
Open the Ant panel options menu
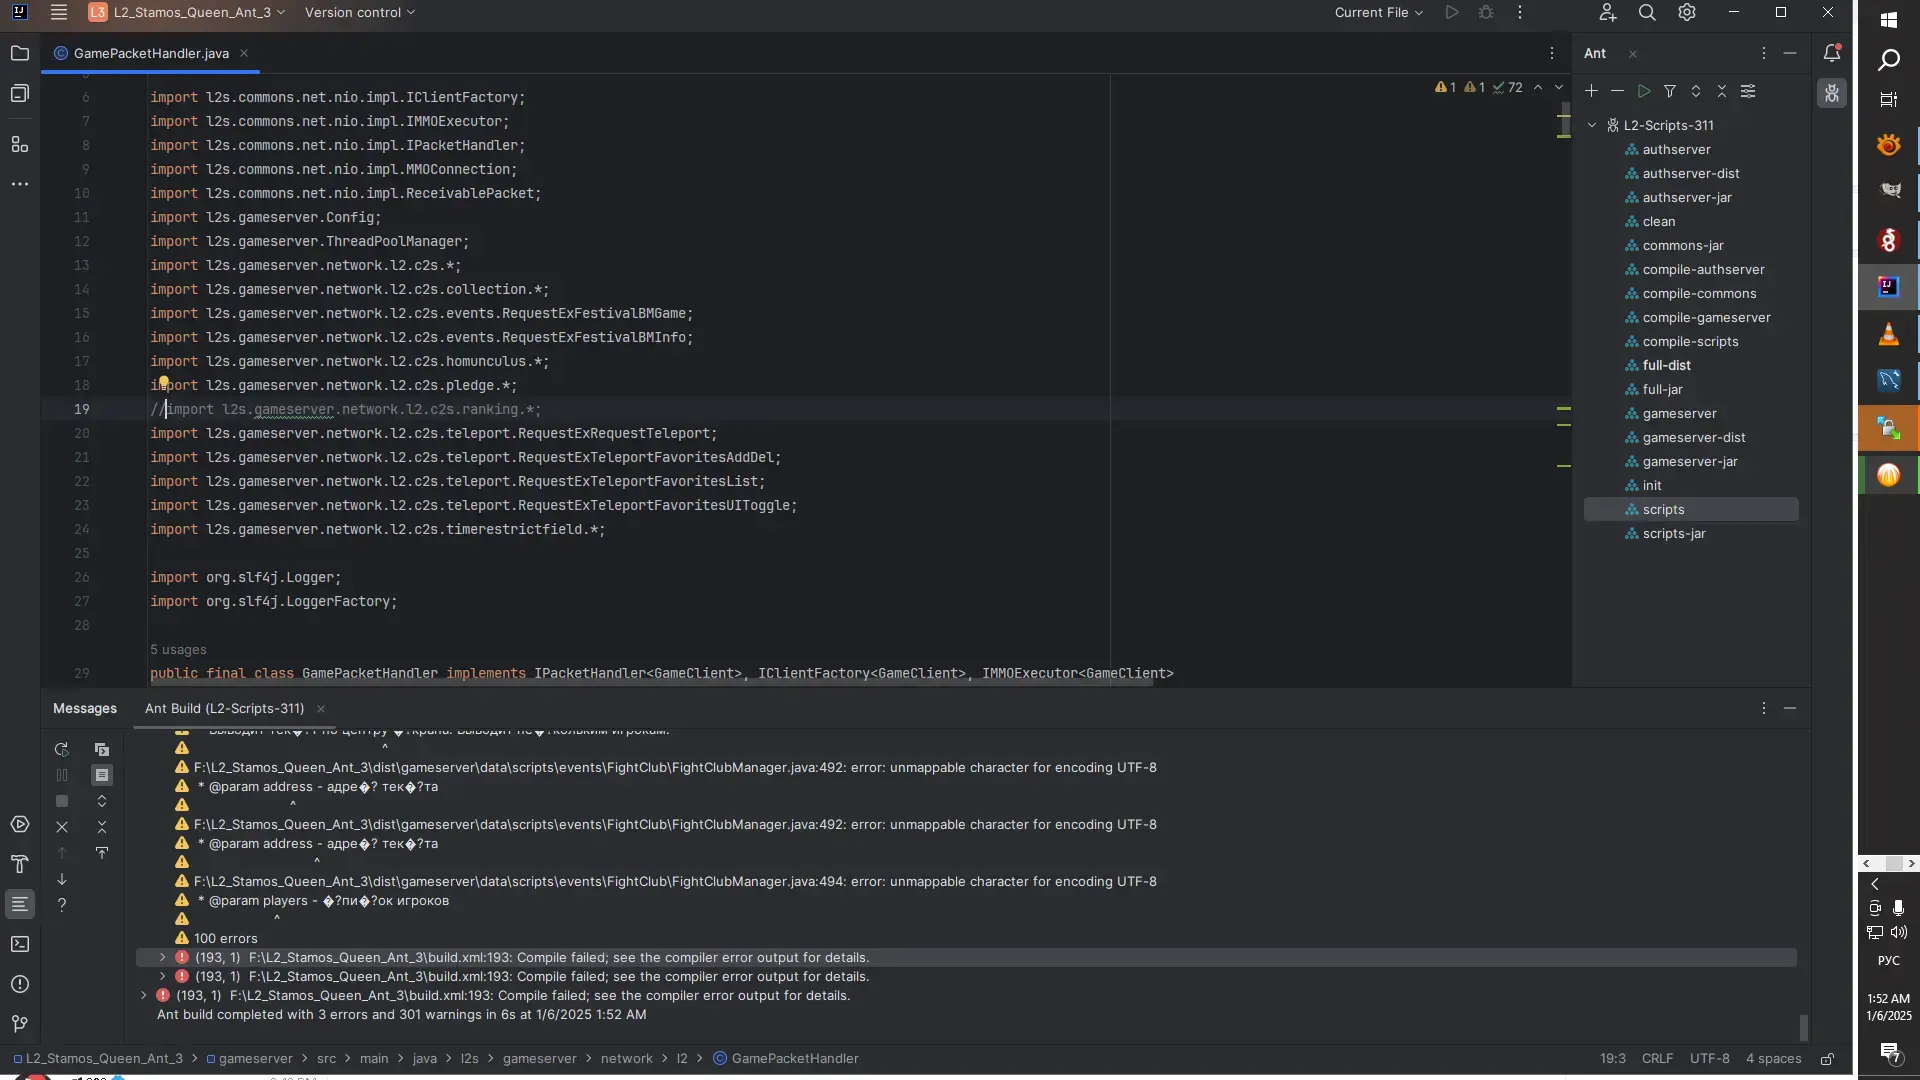pos(1763,53)
